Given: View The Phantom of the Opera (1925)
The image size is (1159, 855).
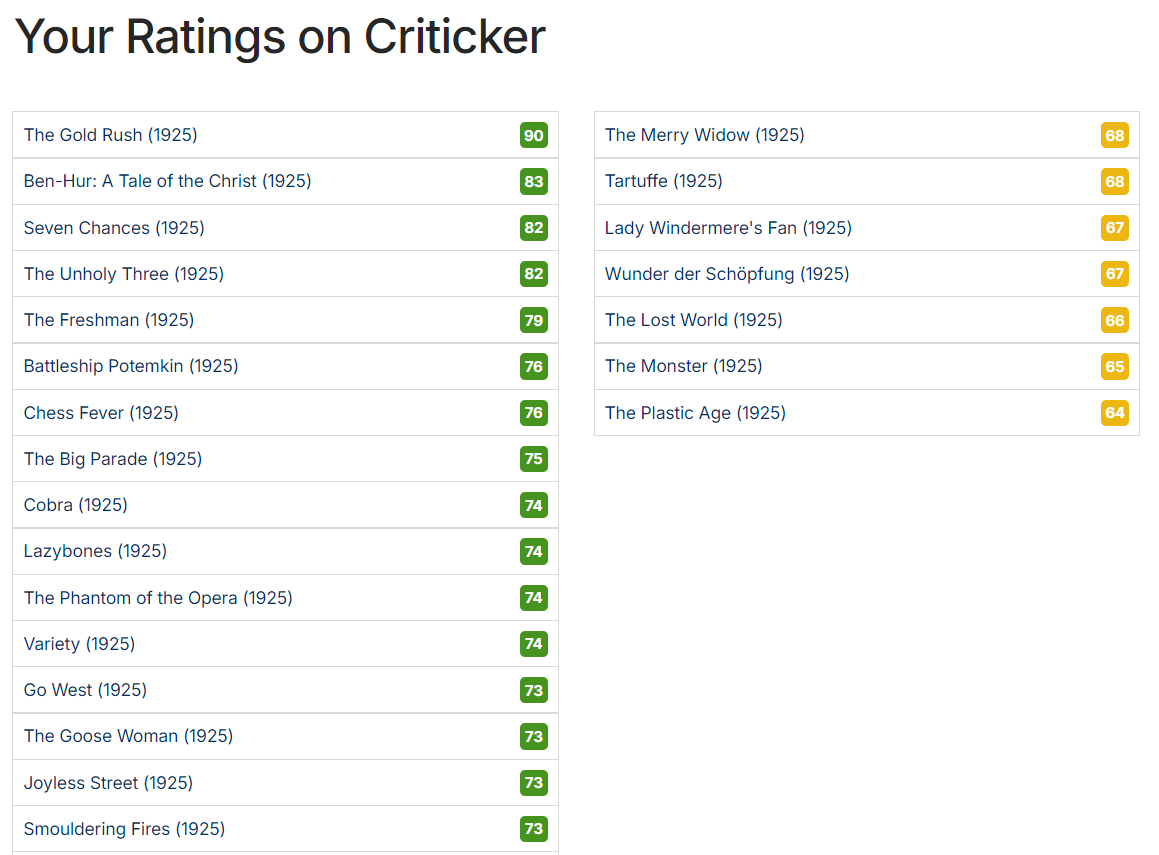Looking at the screenshot, I should pos(158,598).
